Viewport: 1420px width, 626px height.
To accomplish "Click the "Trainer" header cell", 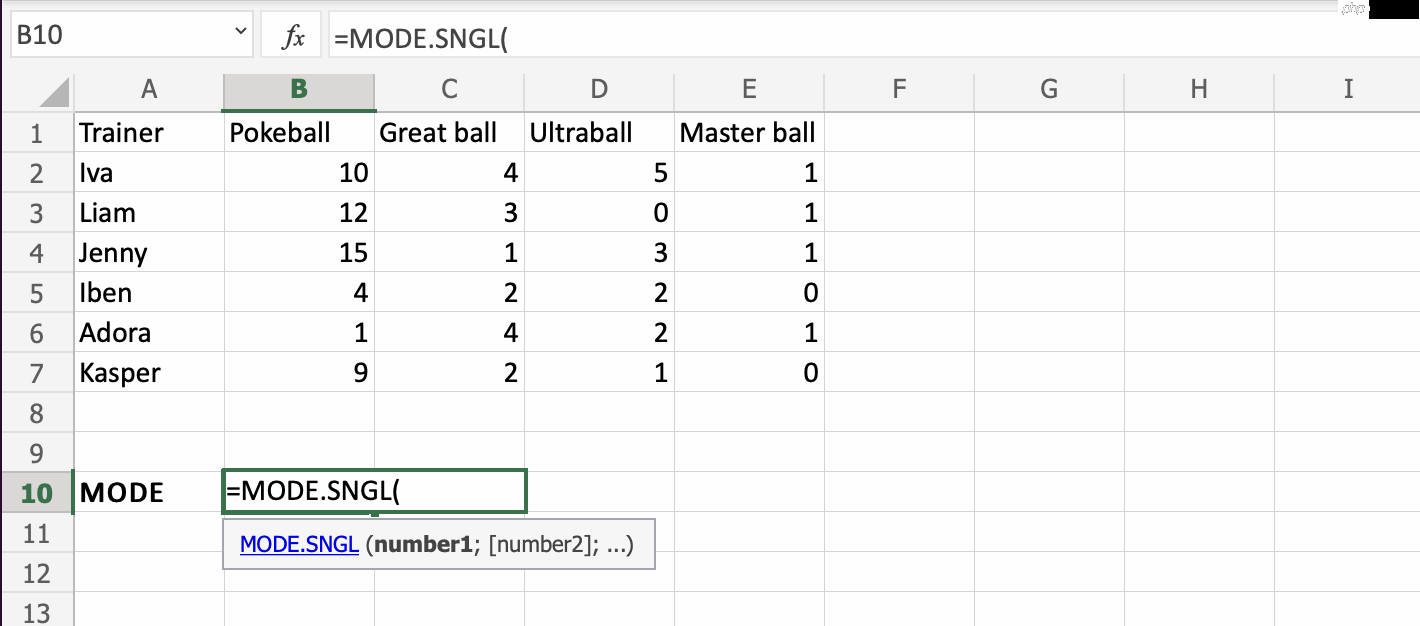I will 149,132.
